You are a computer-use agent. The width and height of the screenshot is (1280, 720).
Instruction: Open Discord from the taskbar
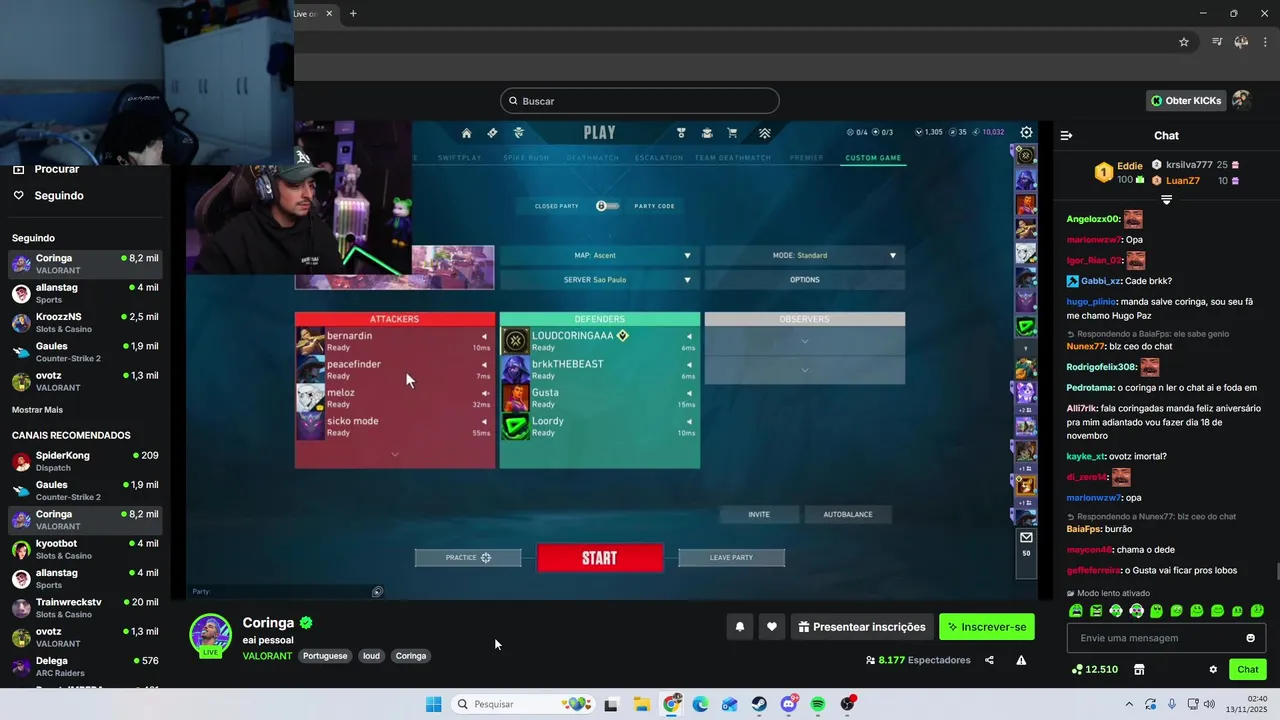point(789,704)
